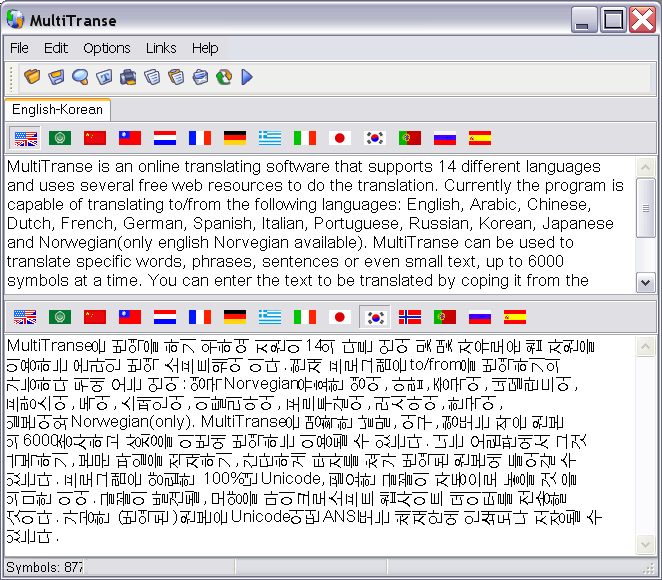Toggle the selected Korean target flag
Screen dimensions: 662x580
(x=375, y=317)
